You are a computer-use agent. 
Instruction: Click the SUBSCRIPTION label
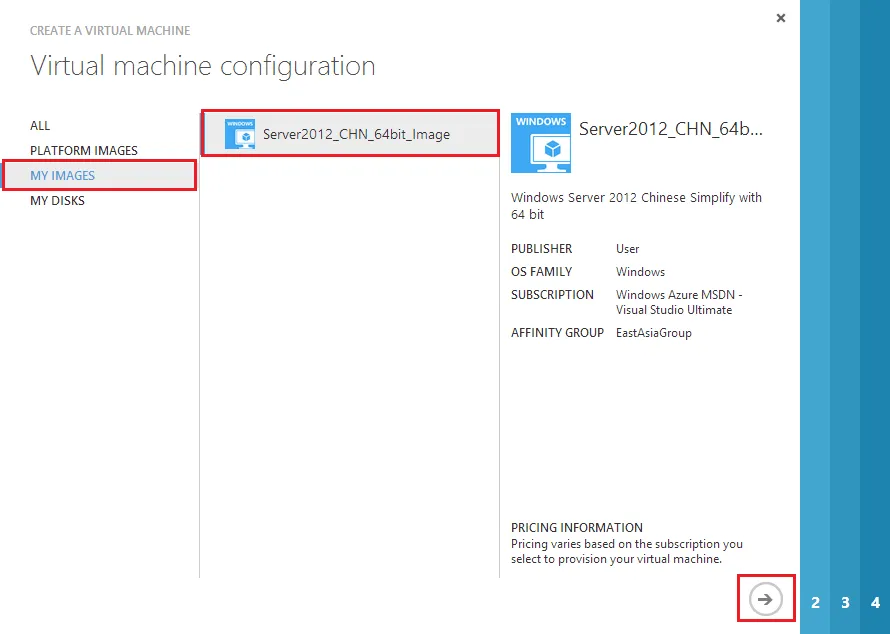coord(552,295)
